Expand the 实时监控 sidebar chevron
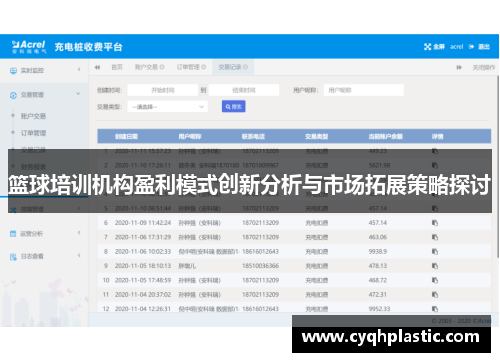The width and height of the screenshot is (500, 362). click(79, 70)
